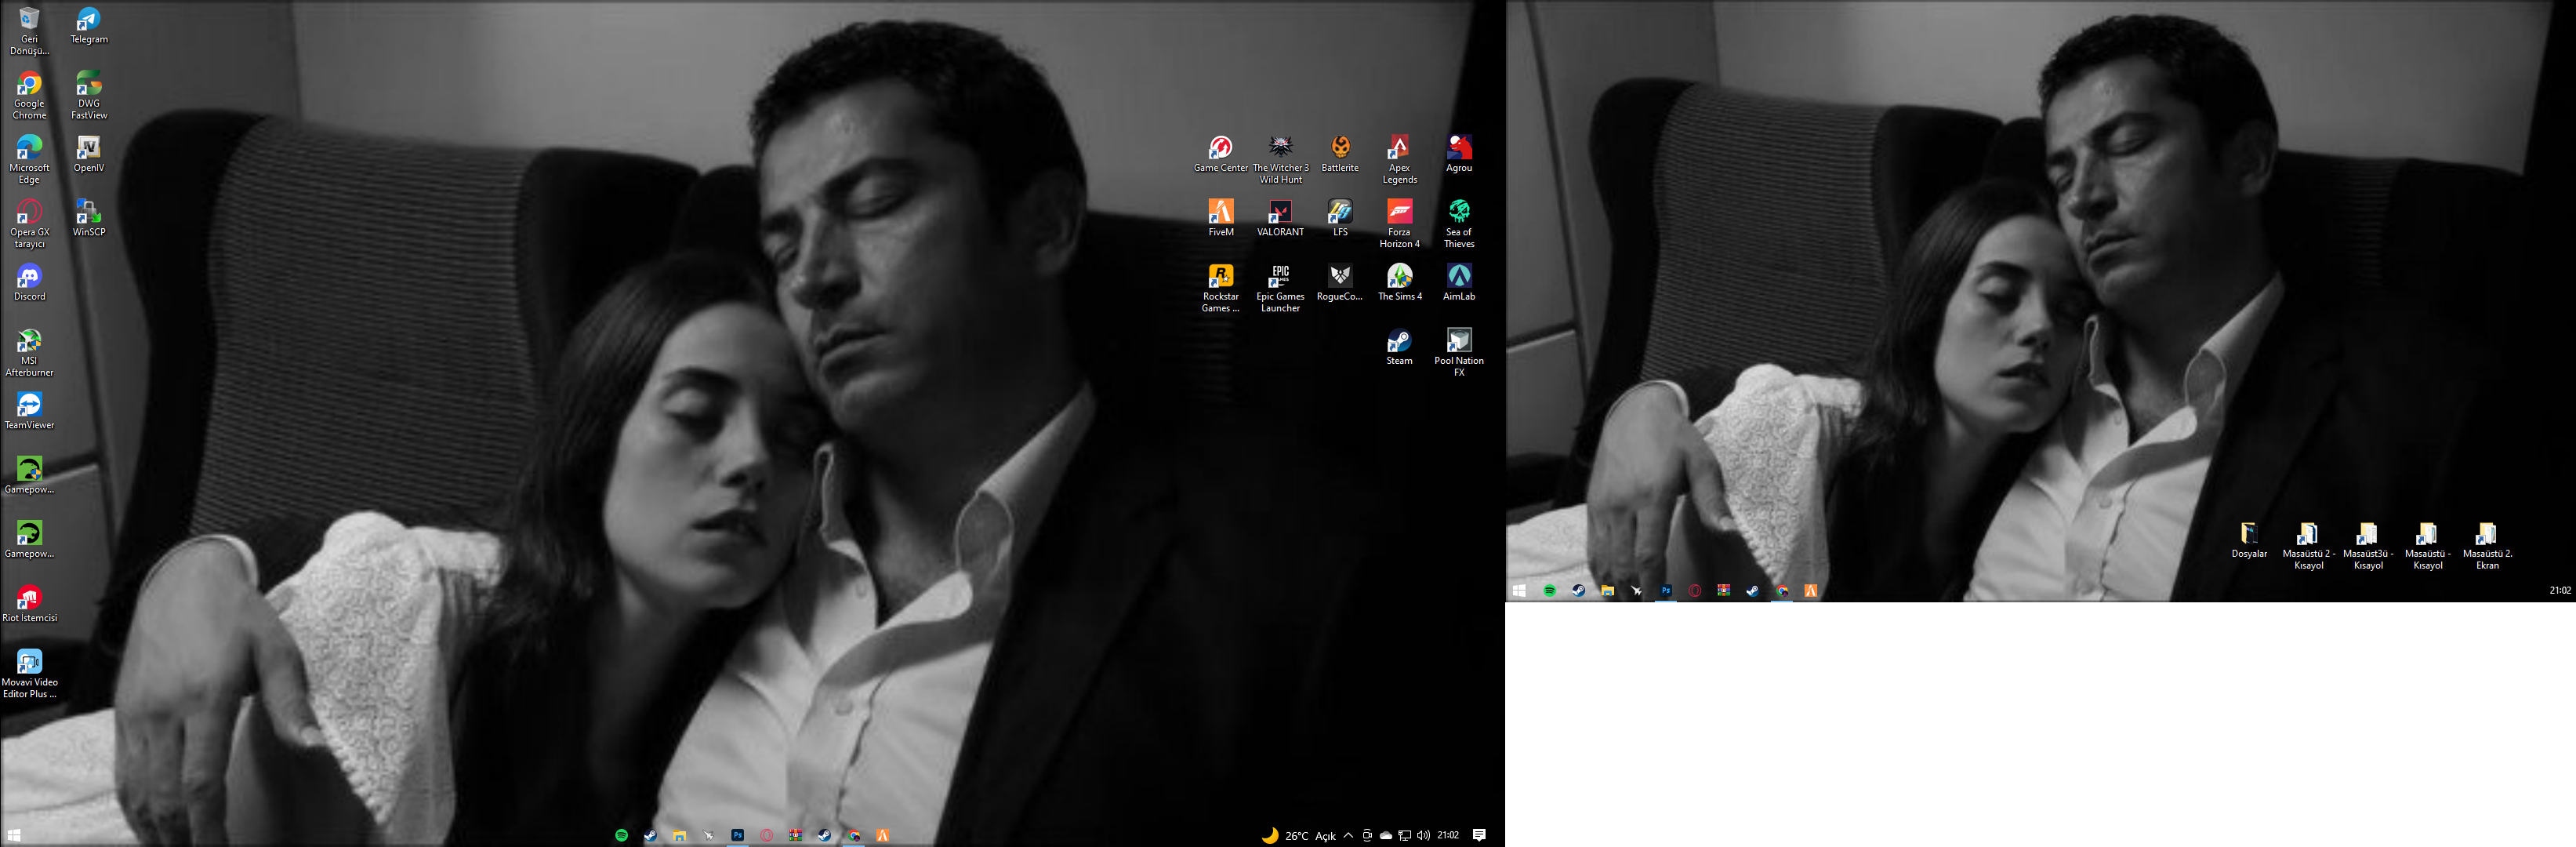This screenshot has height=847, width=2576.
Task: Open the 26°C Açık weather widget
Action: pyautogui.click(x=1298, y=835)
